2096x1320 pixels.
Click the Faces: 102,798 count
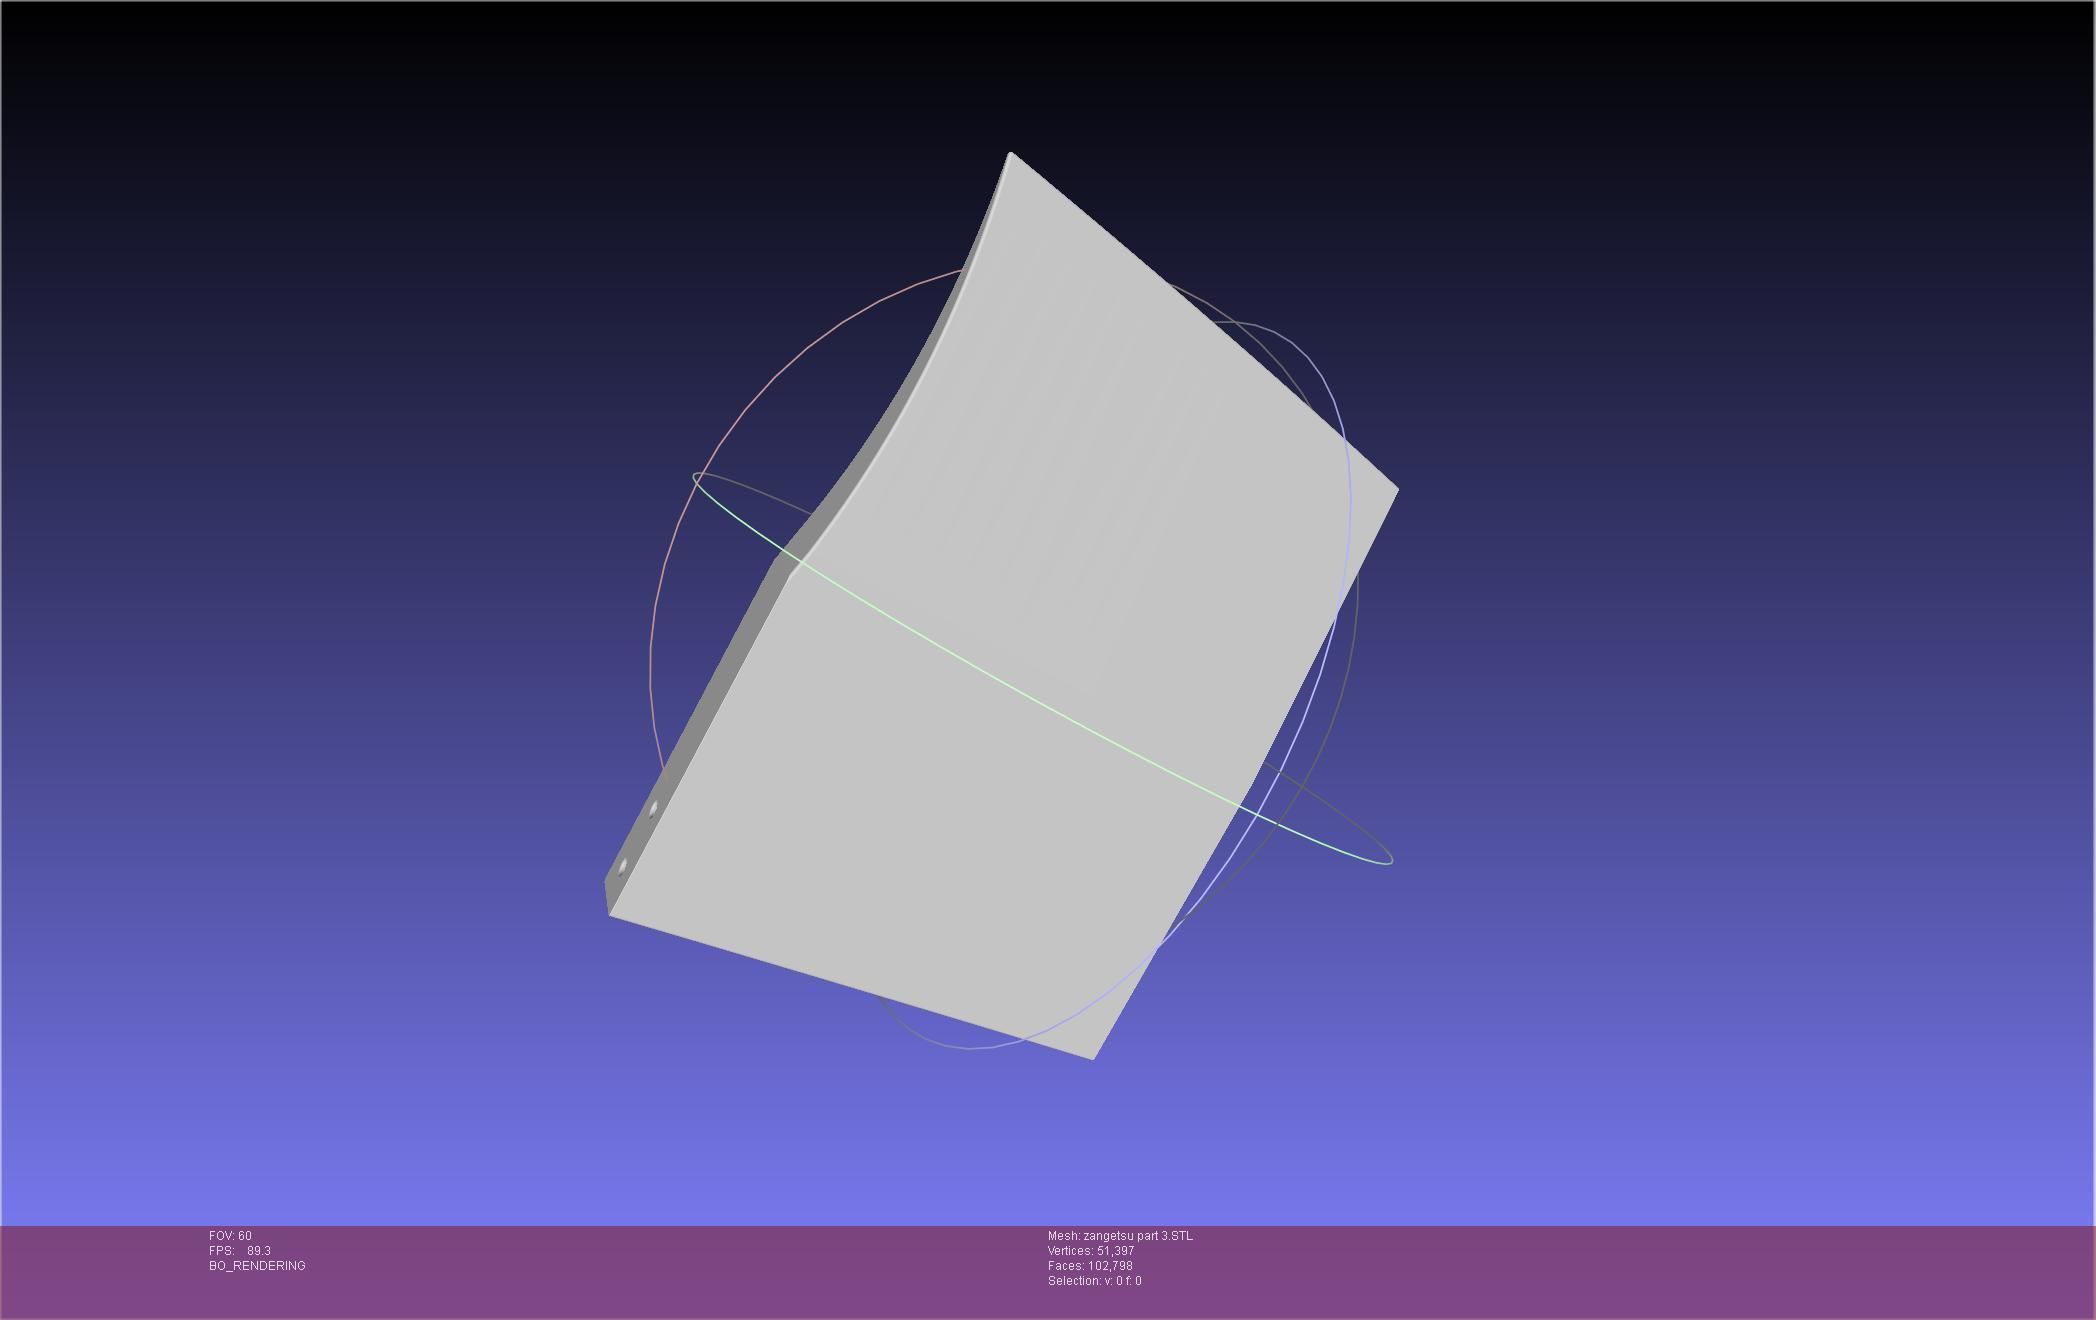[1090, 1266]
